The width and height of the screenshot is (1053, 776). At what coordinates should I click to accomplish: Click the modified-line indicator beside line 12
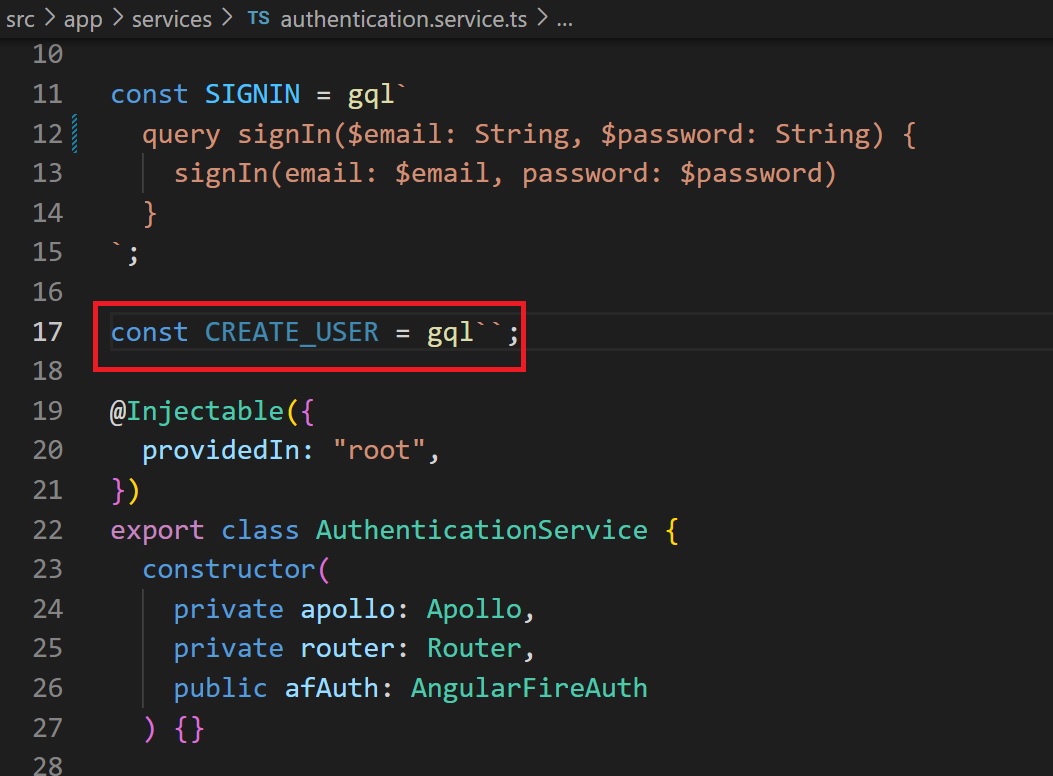click(x=75, y=134)
